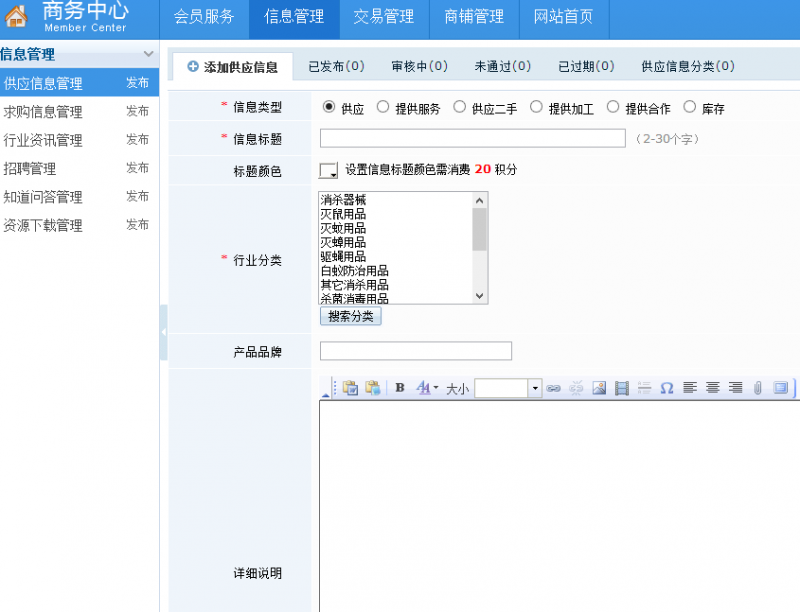Insert a special character with Omega icon
The width and height of the screenshot is (800, 612).
coord(667,388)
